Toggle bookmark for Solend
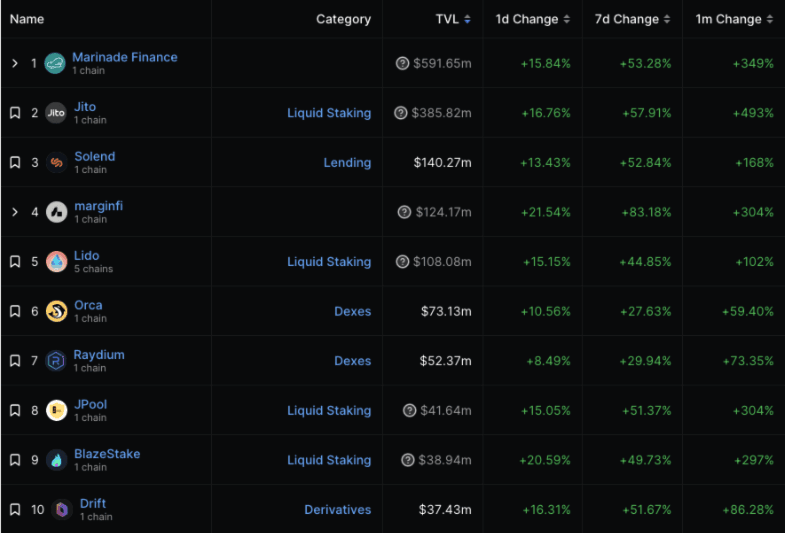The image size is (785, 533). coord(15,163)
